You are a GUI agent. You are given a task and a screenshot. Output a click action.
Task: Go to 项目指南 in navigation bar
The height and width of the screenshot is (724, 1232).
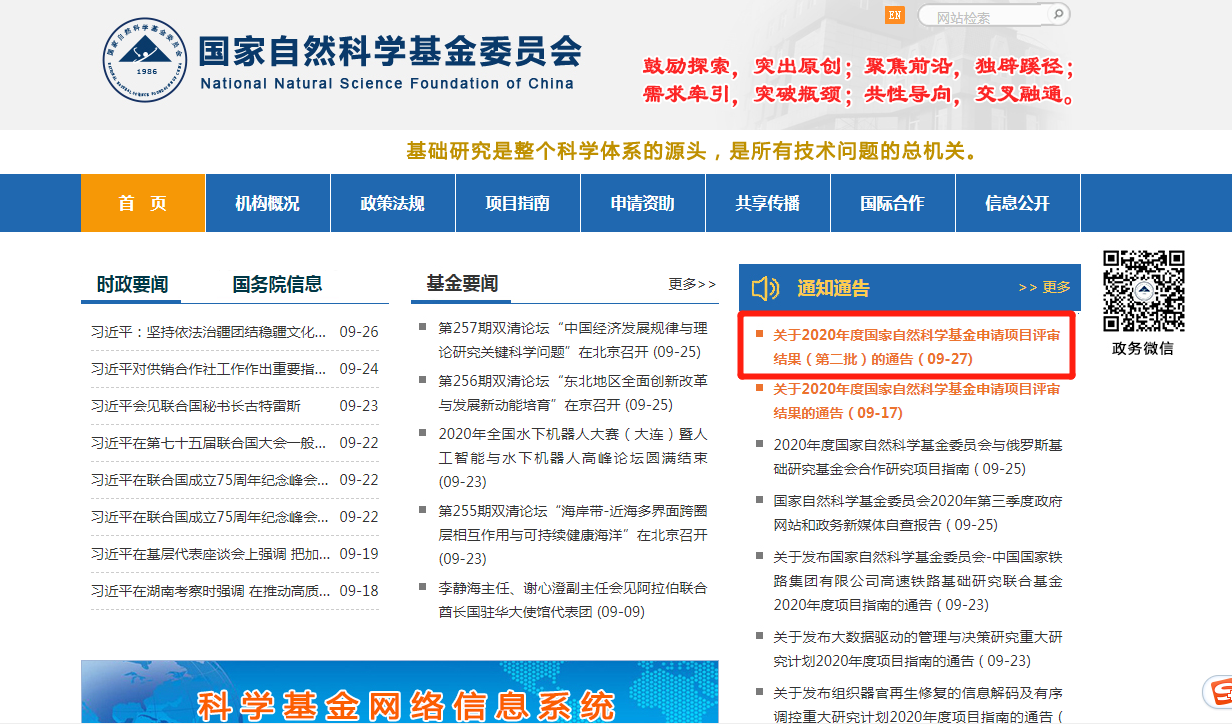click(x=517, y=203)
